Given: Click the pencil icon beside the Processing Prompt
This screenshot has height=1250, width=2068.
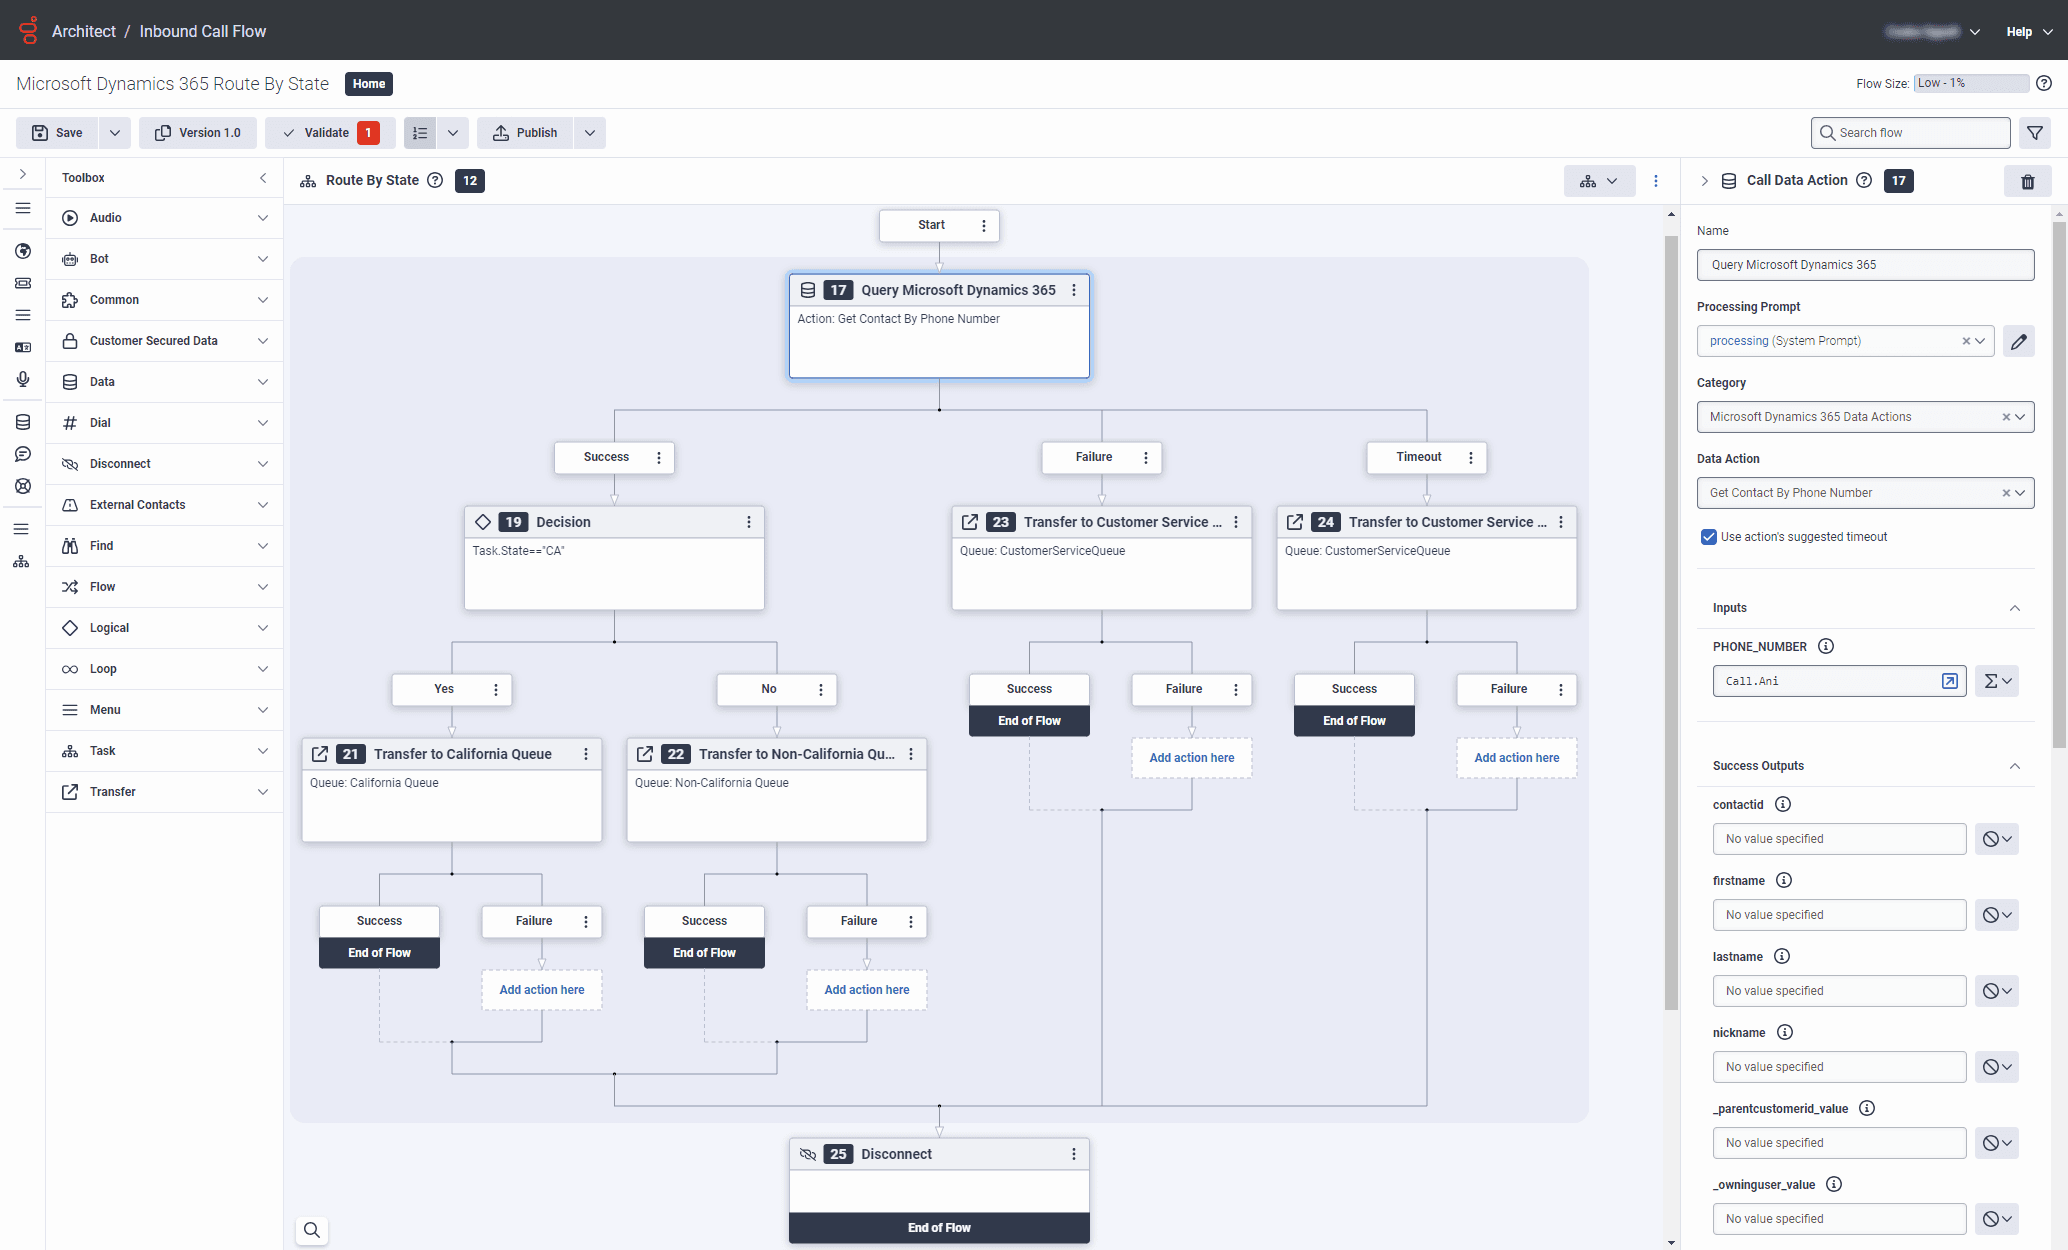Looking at the screenshot, I should 2019,341.
